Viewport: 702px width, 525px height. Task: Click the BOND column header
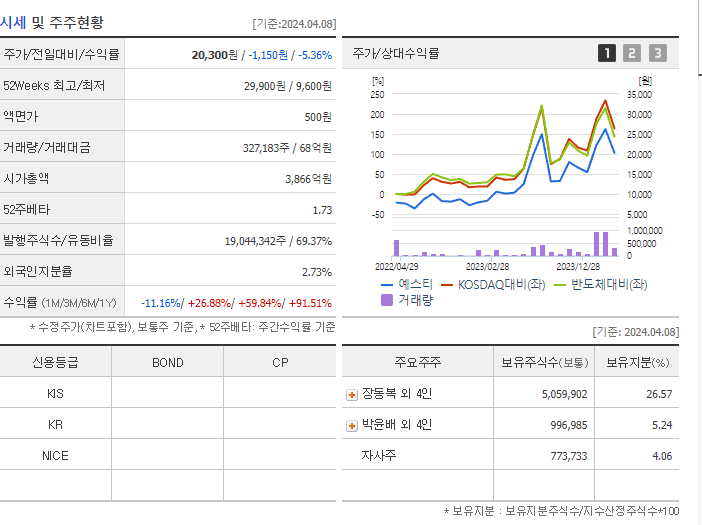pyautogui.click(x=168, y=363)
